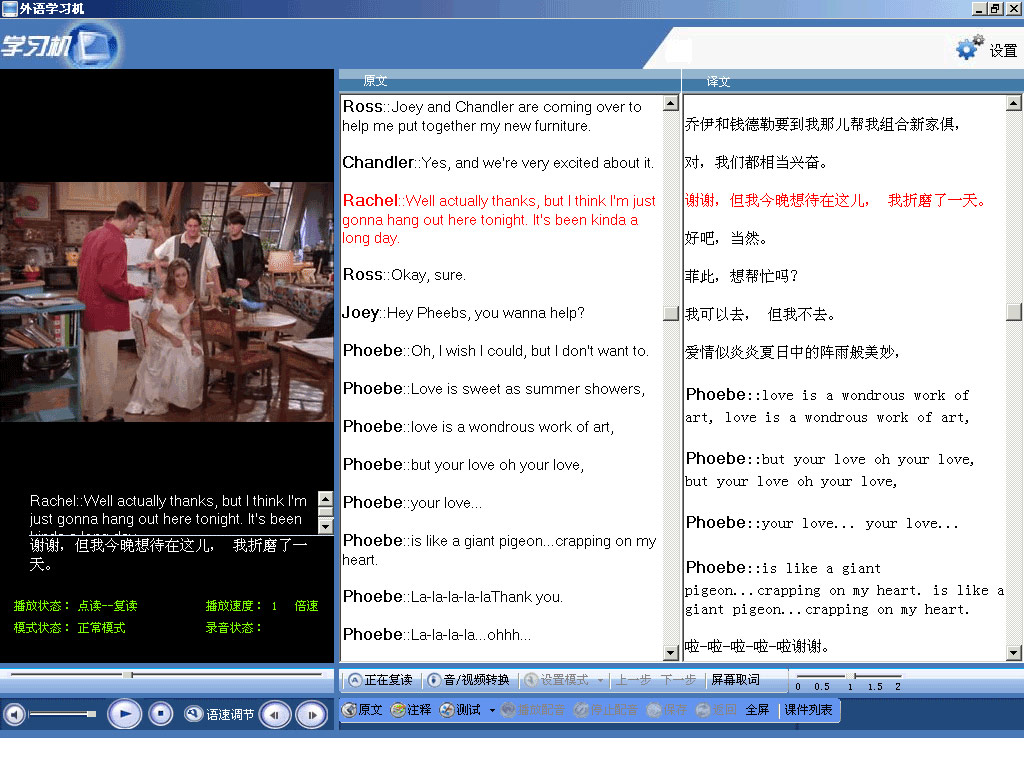Toggle 音/视频转换 audio-video switch

tap(468, 680)
